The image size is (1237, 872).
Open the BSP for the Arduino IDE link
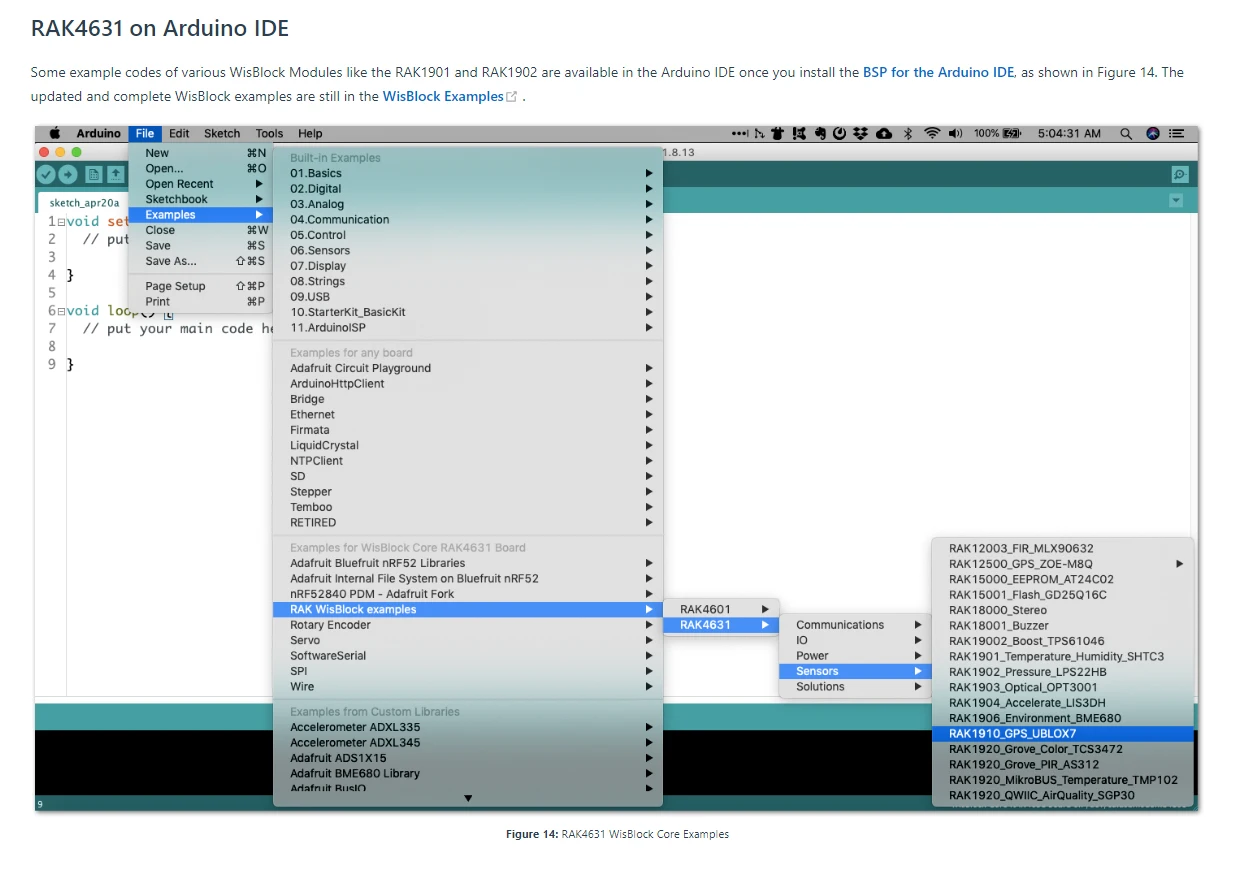pos(939,72)
